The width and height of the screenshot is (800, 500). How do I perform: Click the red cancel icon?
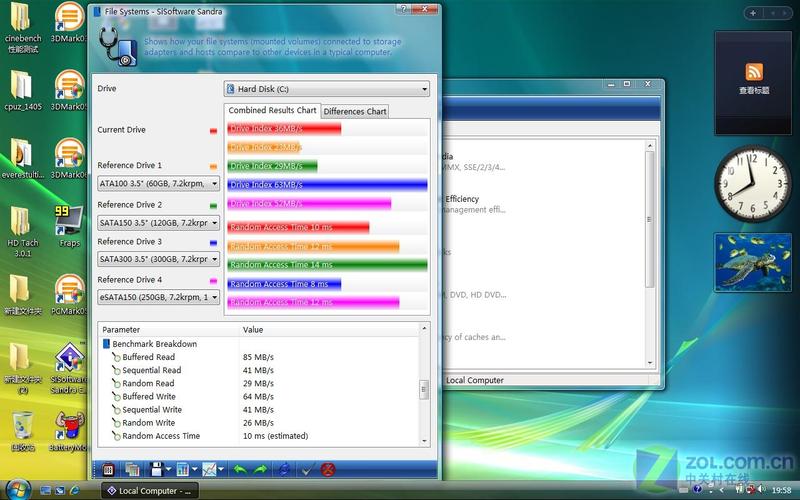pyautogui.click(x=328, y=469)
